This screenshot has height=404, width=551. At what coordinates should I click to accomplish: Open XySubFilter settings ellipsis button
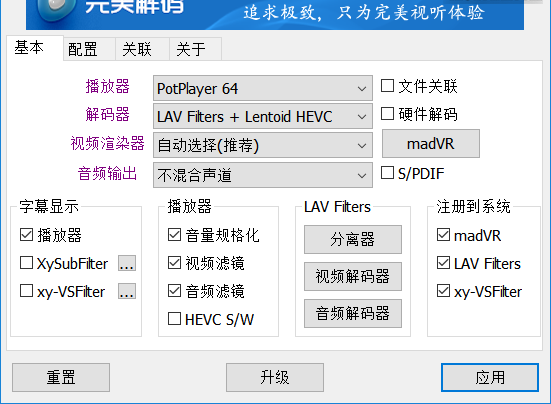point(127,263)
